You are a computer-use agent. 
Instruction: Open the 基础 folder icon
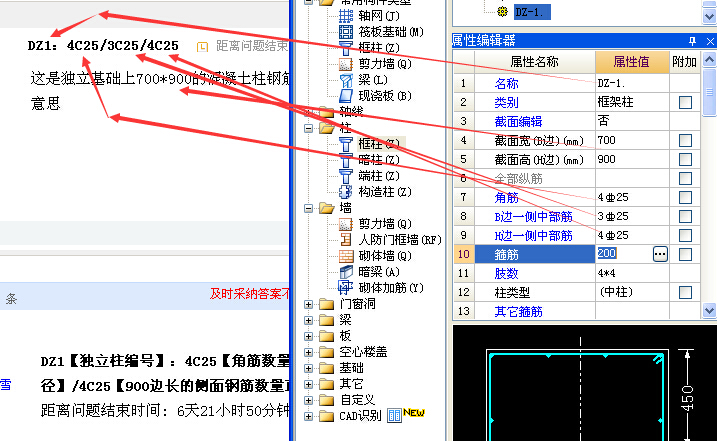coord(326,368)
